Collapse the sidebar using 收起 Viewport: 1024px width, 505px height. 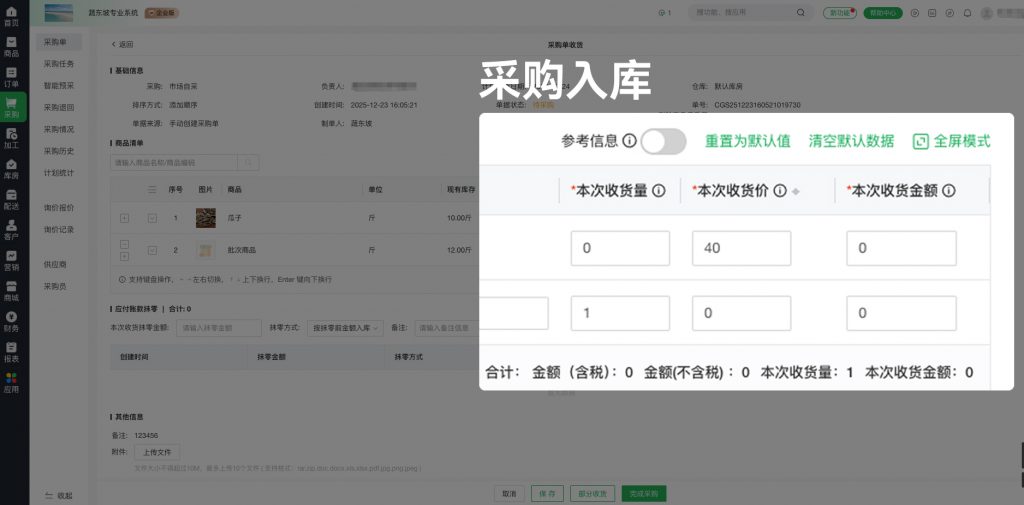pyautogui.click(x=58, y=495)
